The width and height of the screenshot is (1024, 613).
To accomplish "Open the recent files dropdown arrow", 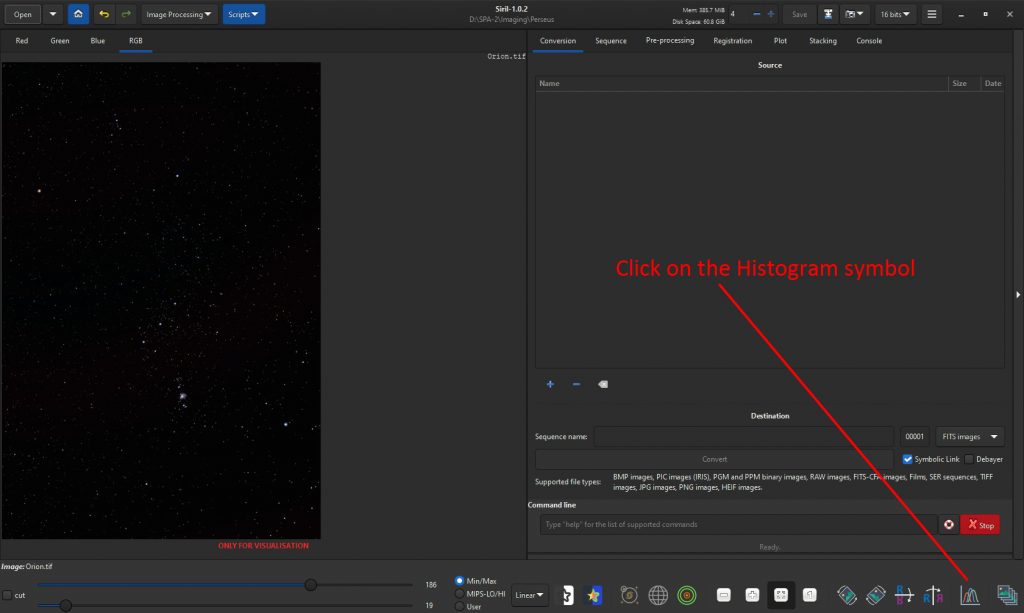I will click(53, 14).
